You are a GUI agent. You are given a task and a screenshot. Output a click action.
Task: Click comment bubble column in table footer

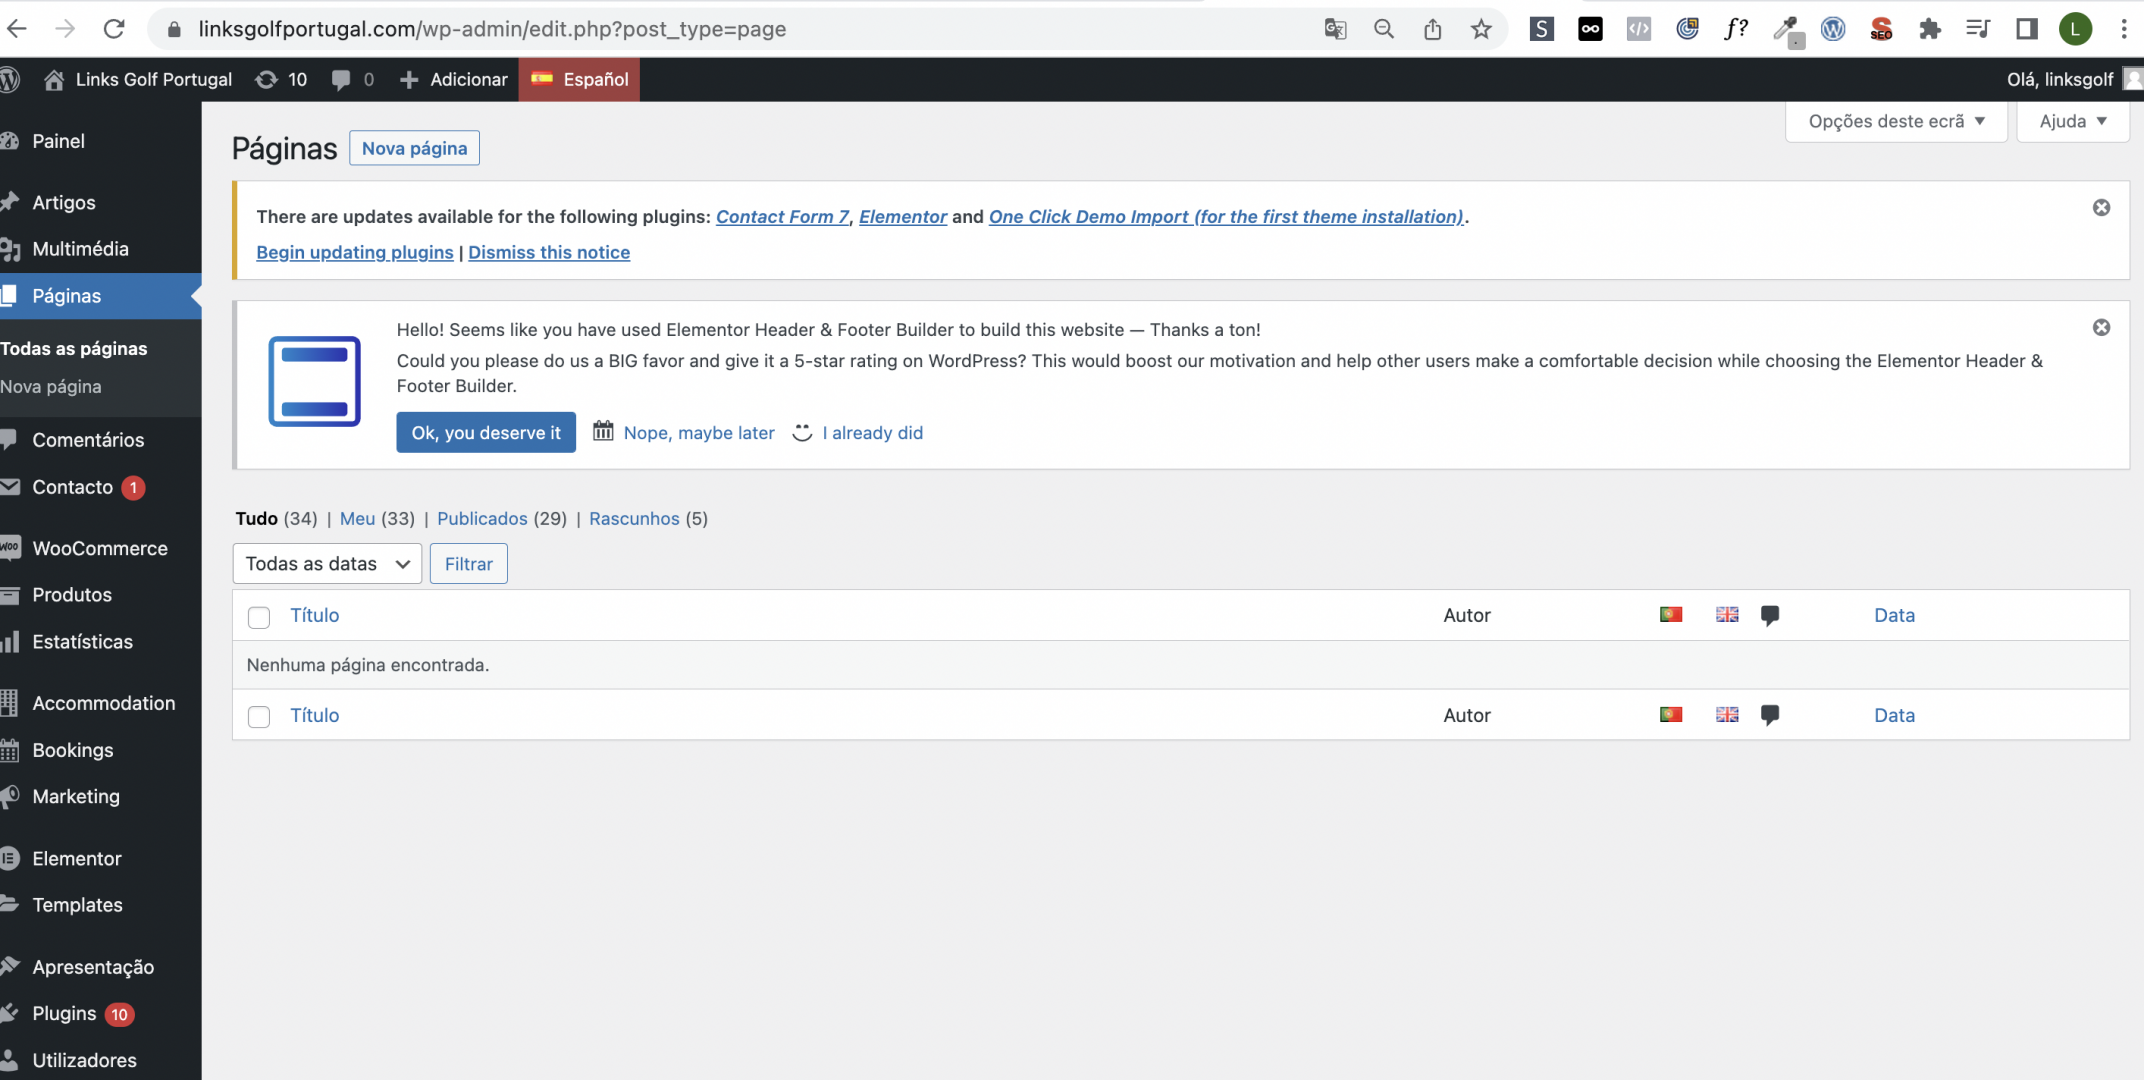(x=1770, y=715)
